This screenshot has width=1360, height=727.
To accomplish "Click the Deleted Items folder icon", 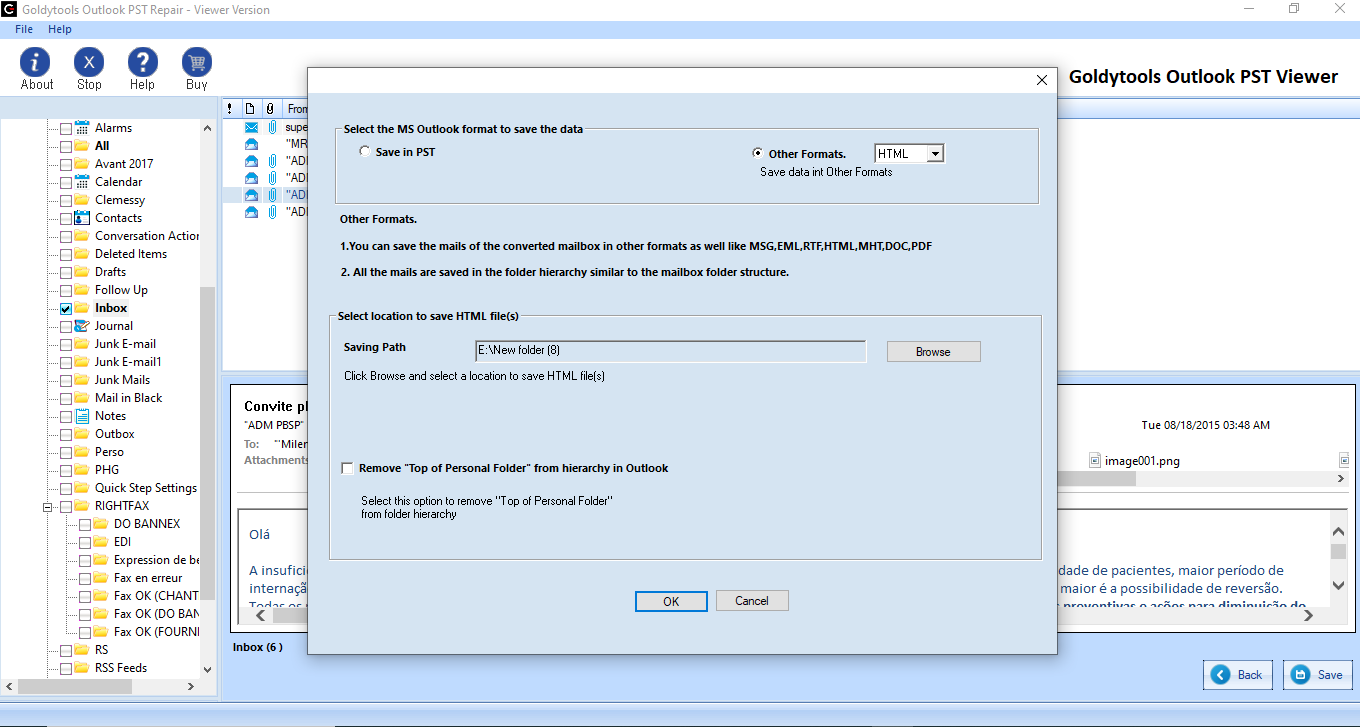I will [82, 254].
